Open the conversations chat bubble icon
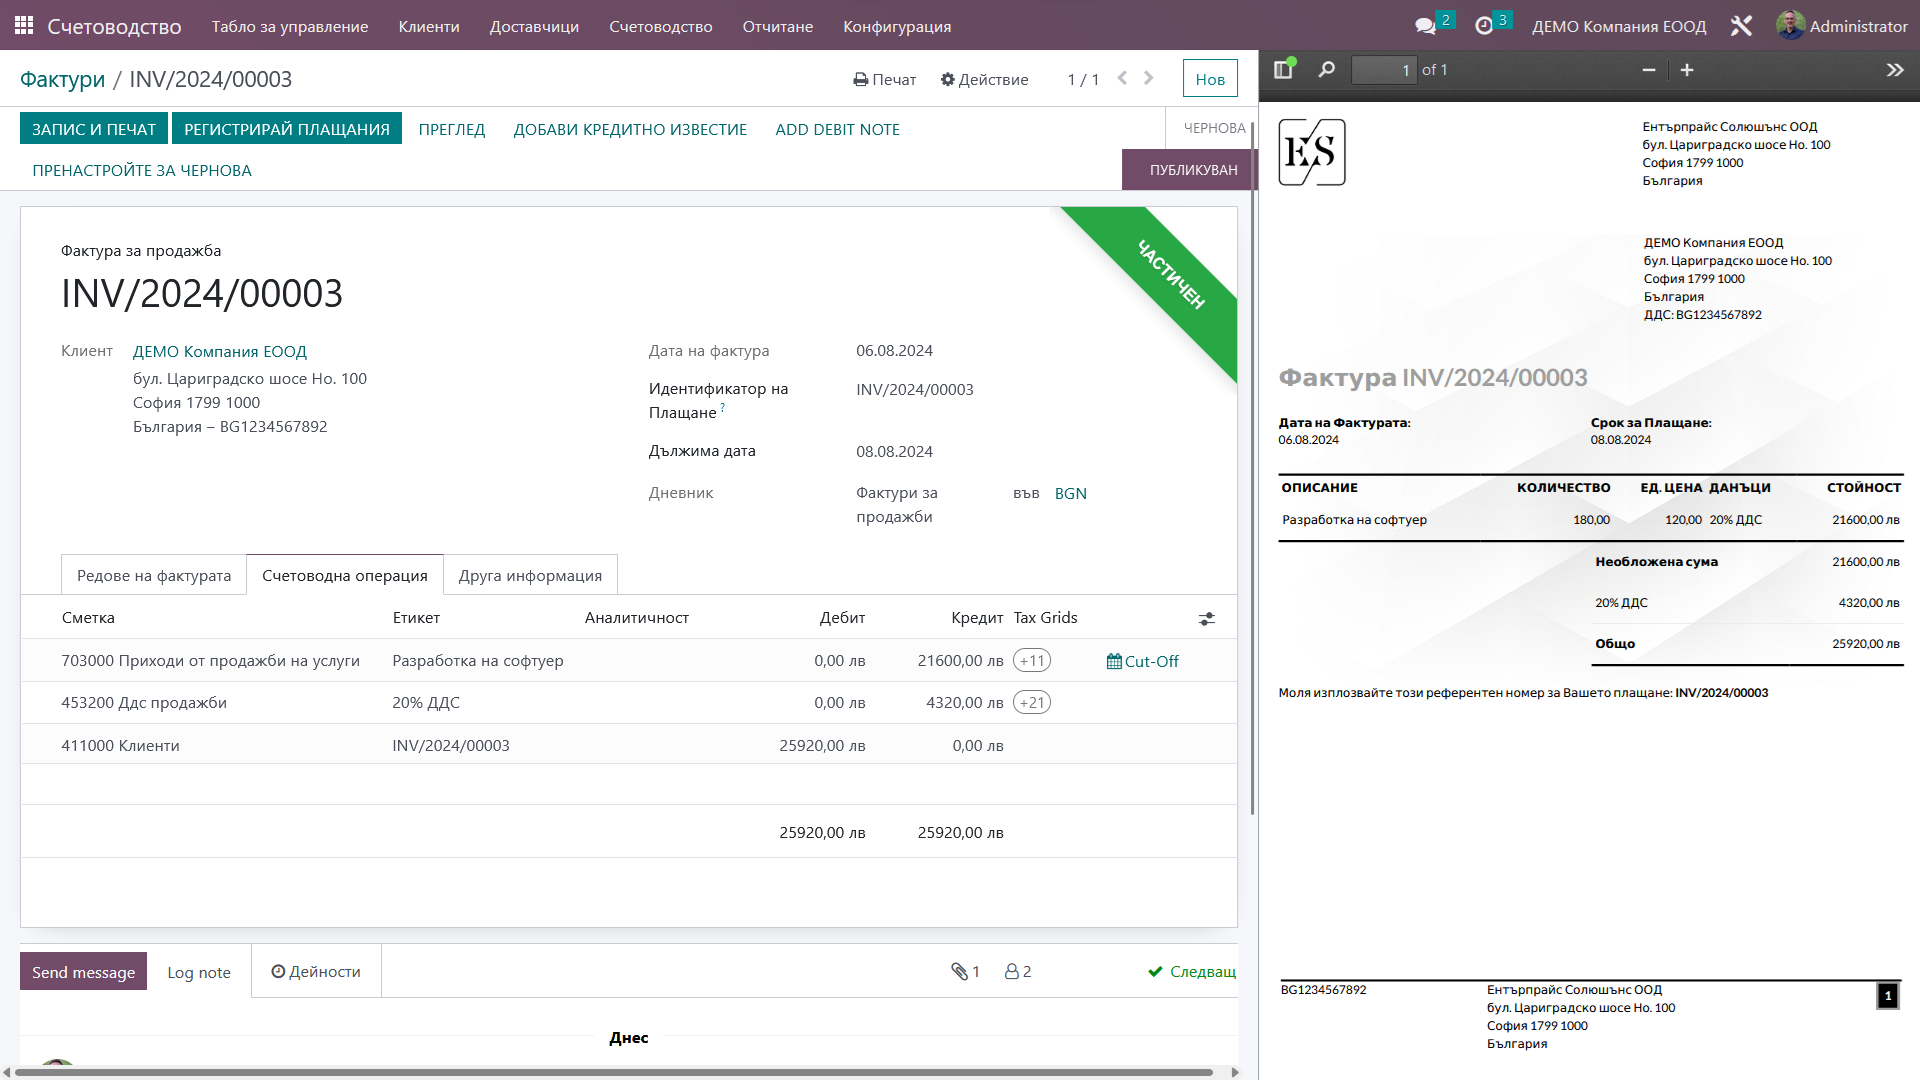The width and height of the screenshot is (1920, 1080). [x=1425, y=26]
